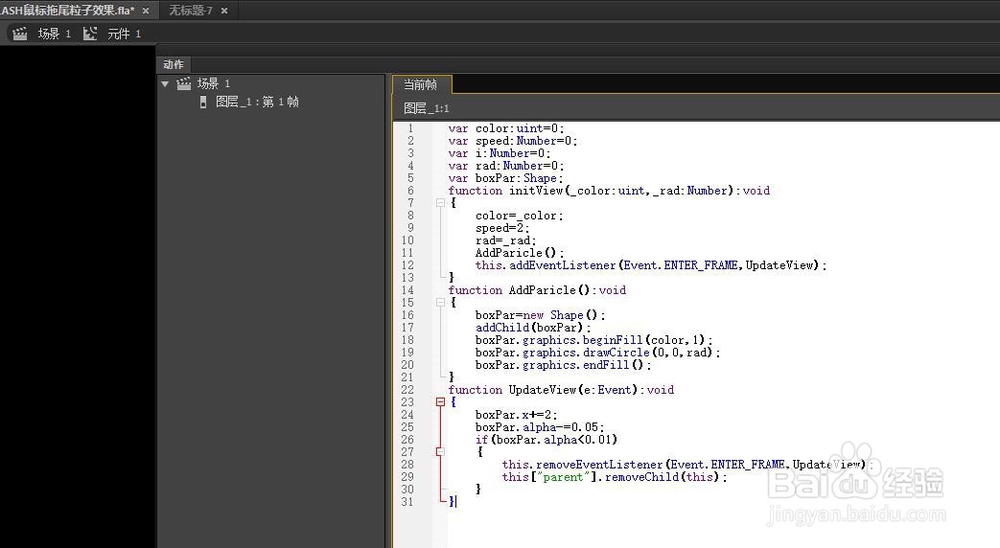The width and height of the screenshot is (1000, 548).
Task: Click the 'var boxPar:Shape;' code line
Action: (506, 178)
